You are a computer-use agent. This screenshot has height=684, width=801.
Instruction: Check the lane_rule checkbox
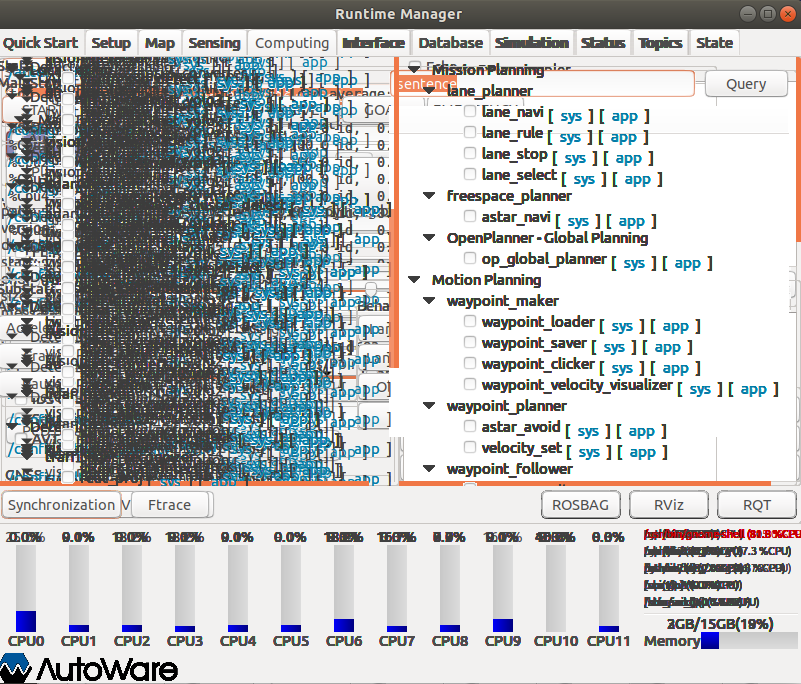pyautogui.click(x=470, y=132)
